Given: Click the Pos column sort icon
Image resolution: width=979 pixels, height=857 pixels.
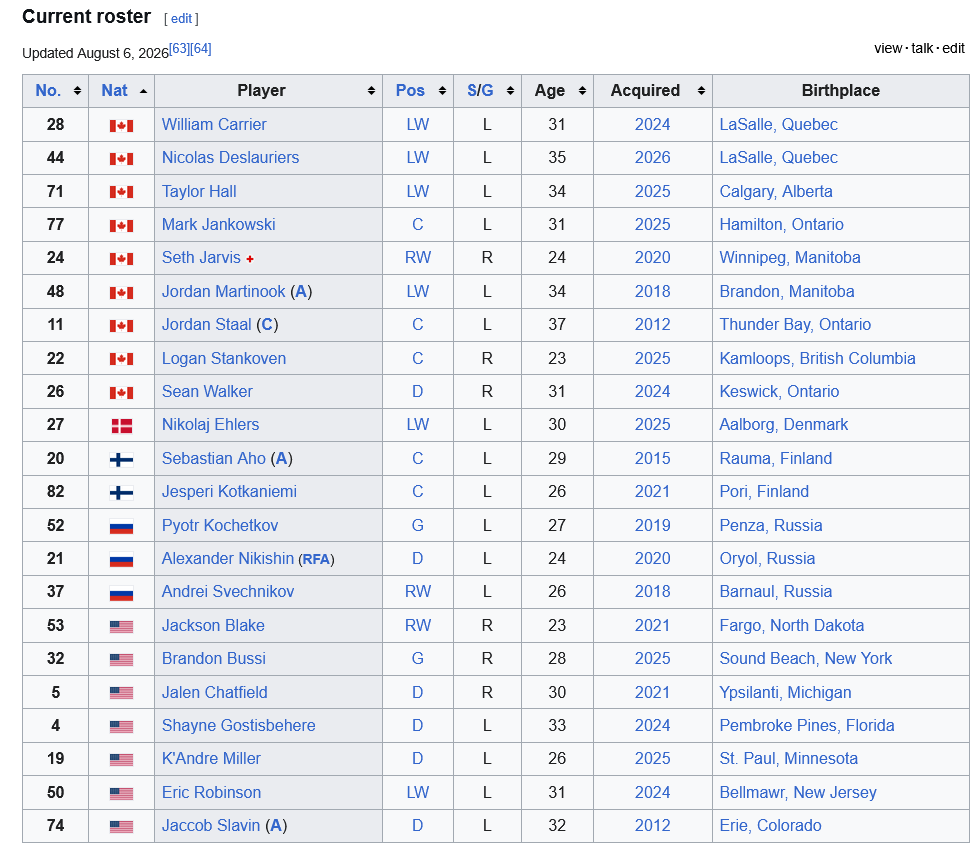Looking at the screenshot, I should point(443,91).
